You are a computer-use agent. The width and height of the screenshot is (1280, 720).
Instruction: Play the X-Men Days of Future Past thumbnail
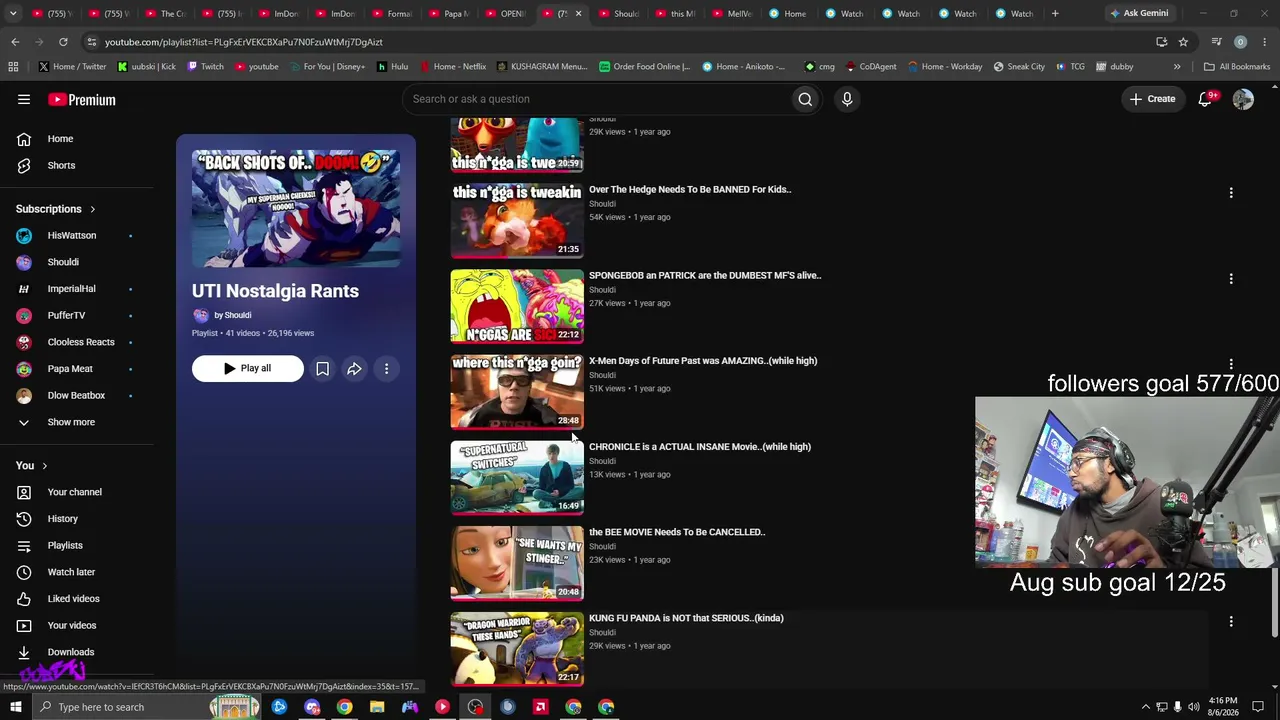tap(517, 392)
